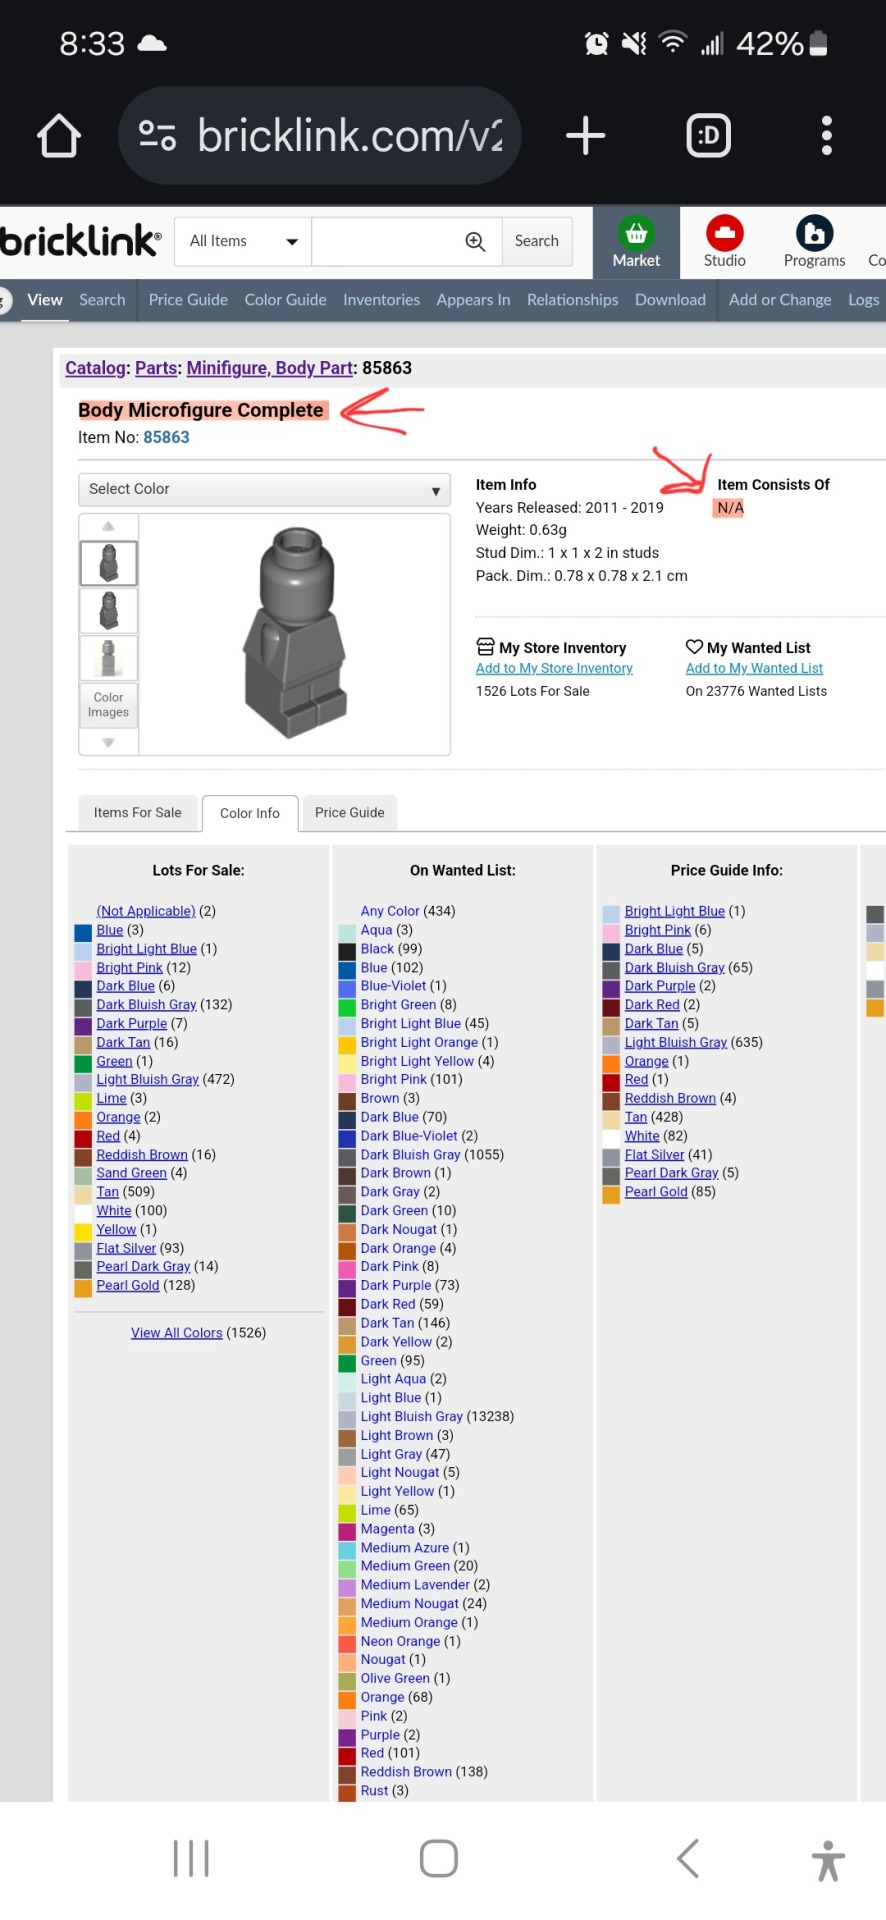The height and width of the screenshot is (1920, 886).
Task: Click Red swatch in Lots For Sale
Action: pyautogui.click(x=83, y=1137)
